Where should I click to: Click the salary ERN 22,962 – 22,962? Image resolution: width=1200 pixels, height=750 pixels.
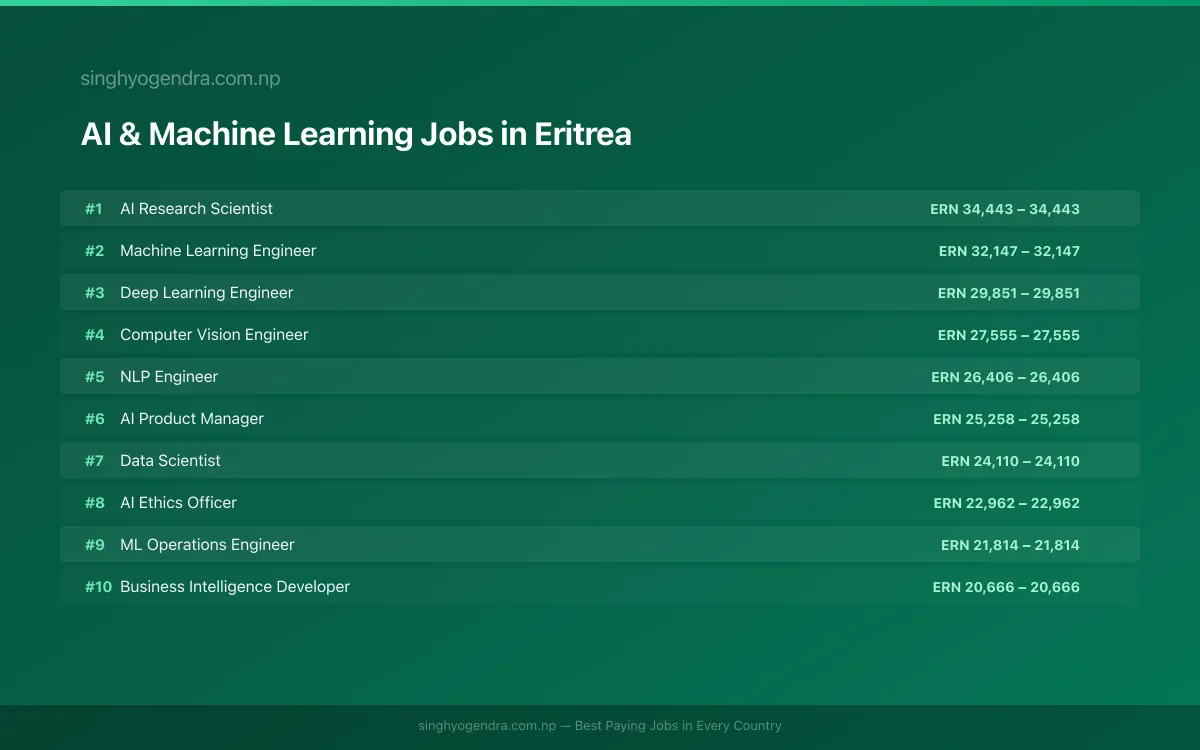click(x=1006, y=503)
